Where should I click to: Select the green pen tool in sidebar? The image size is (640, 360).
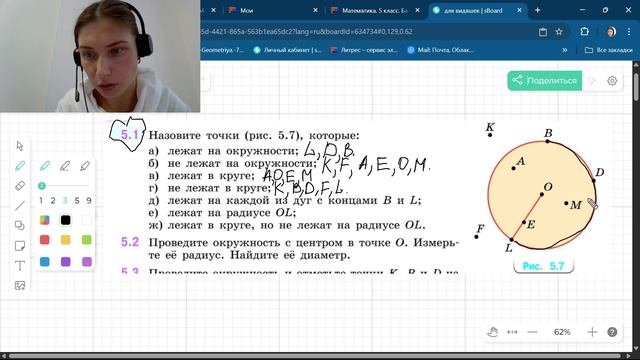(20, 166)
